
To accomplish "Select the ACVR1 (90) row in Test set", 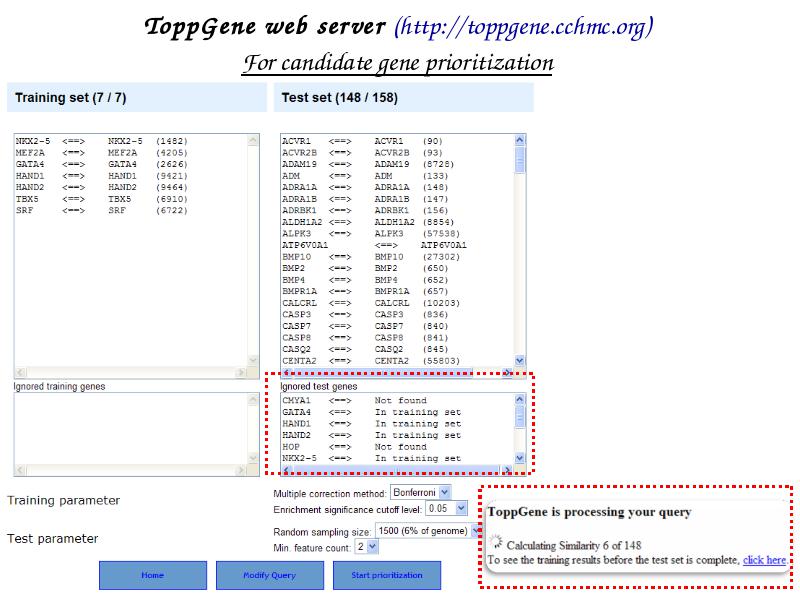I will [x=362, y=141].
